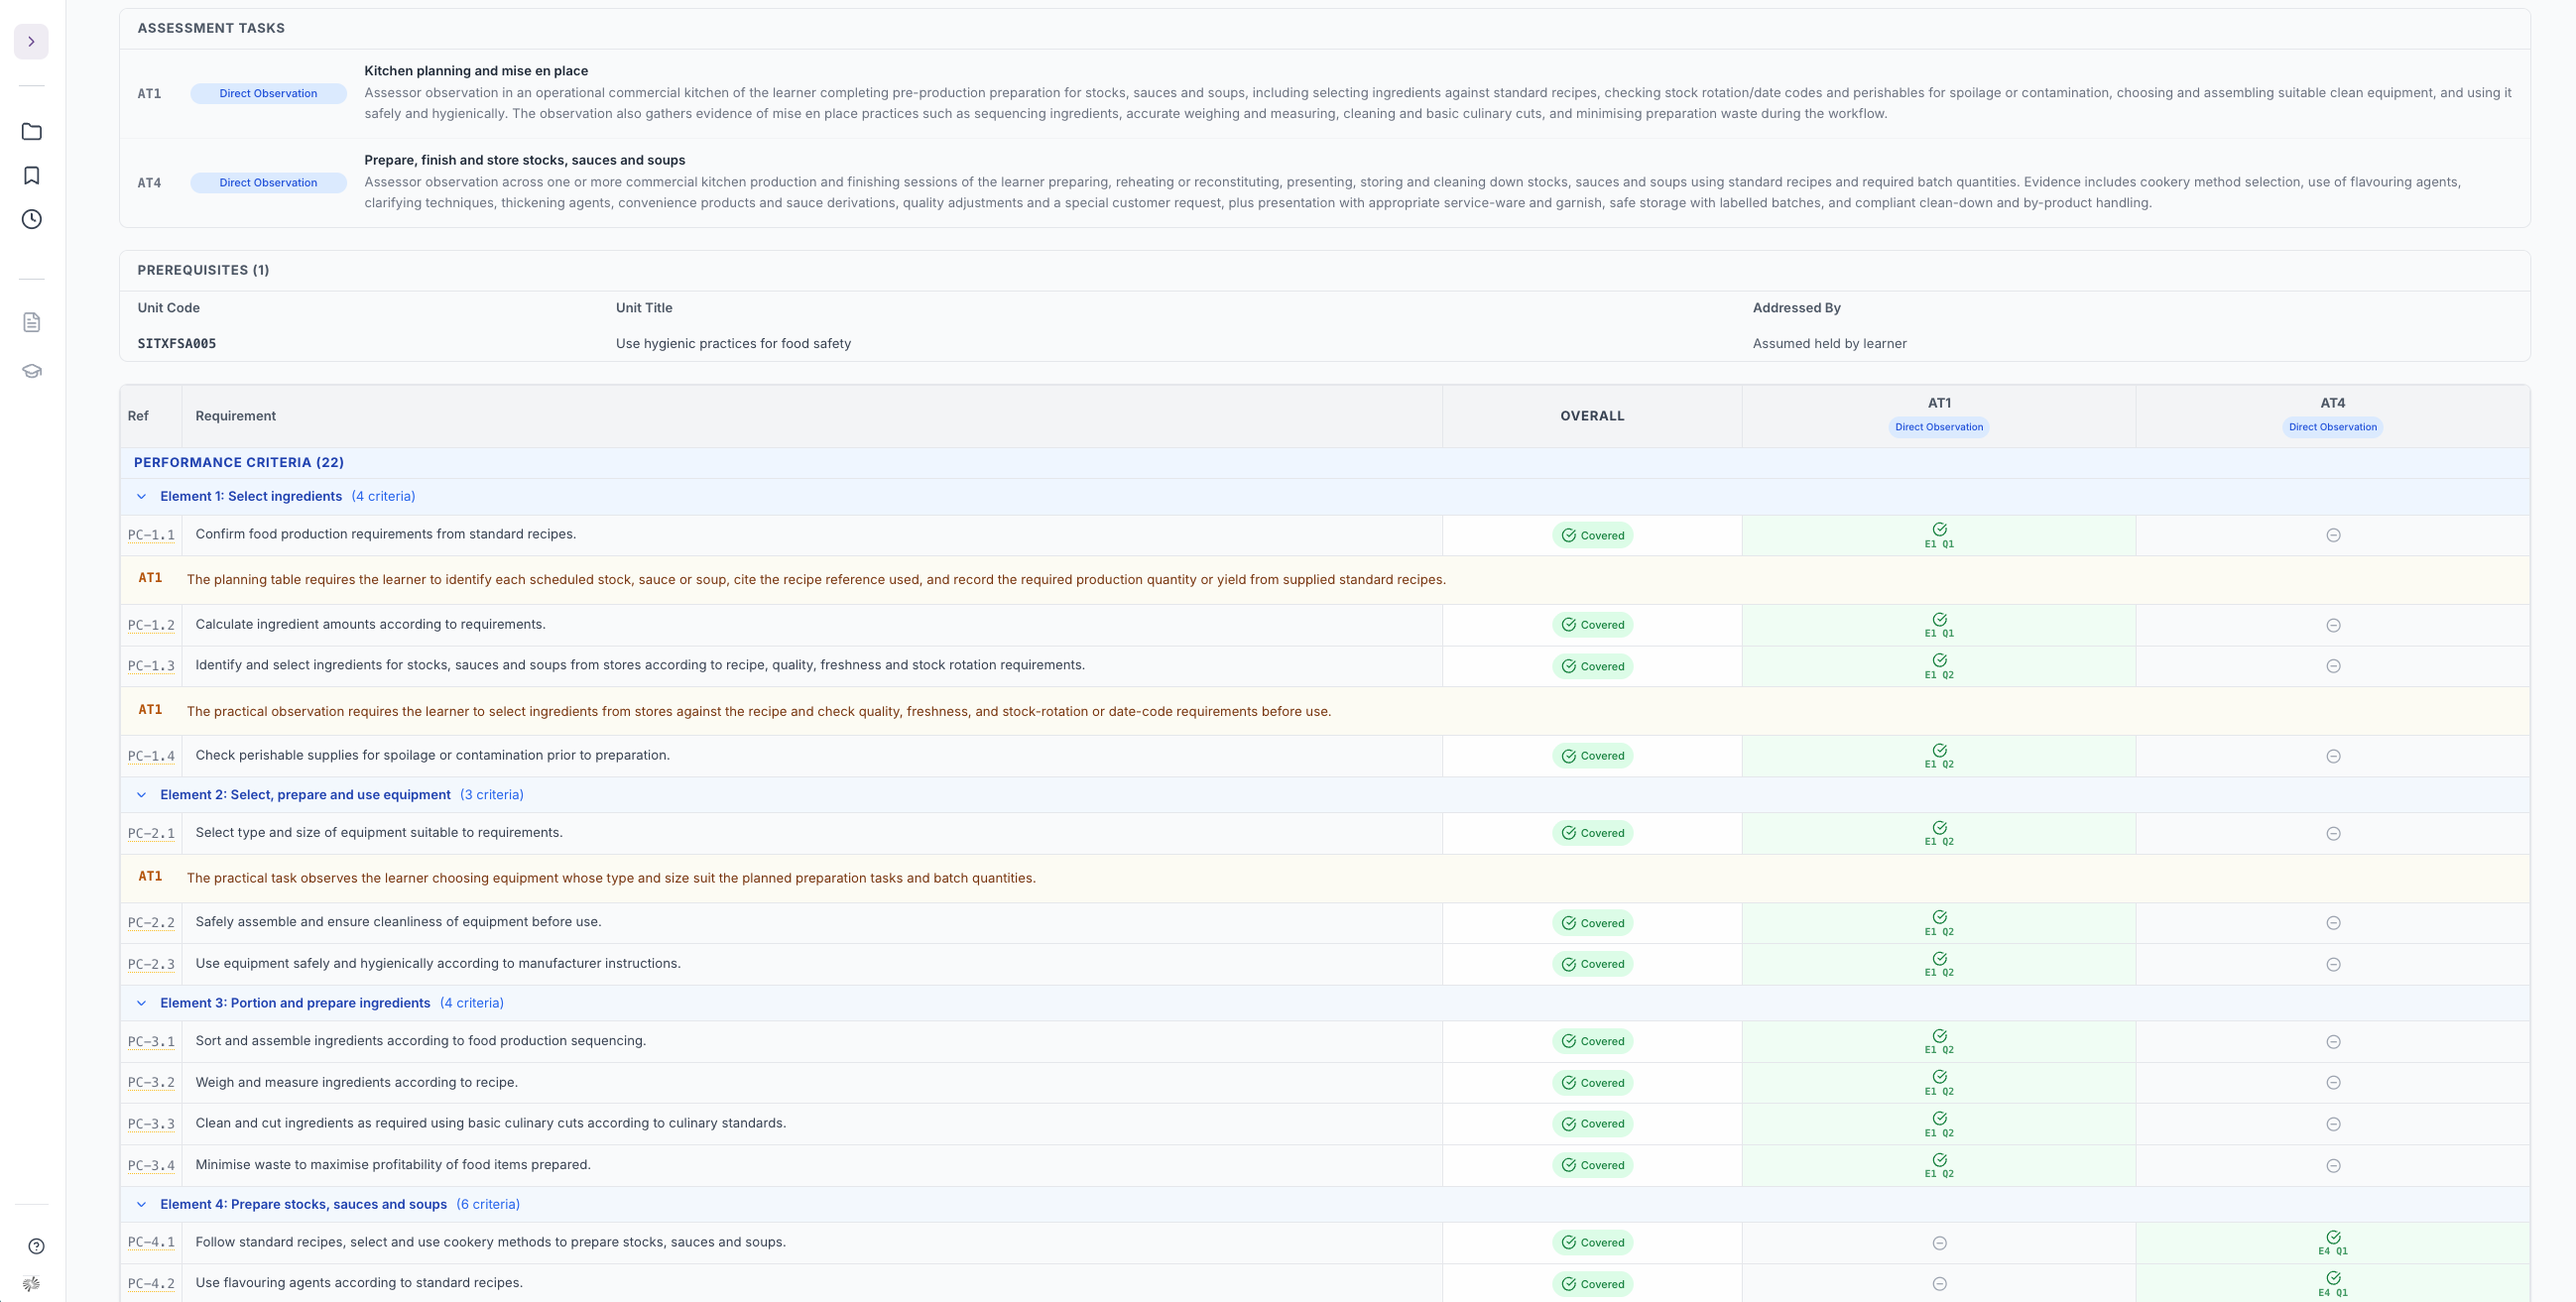Click AT1 check mark for PC-1.1
This screenshot has width=2576, height=1302.
[1939, 530]
